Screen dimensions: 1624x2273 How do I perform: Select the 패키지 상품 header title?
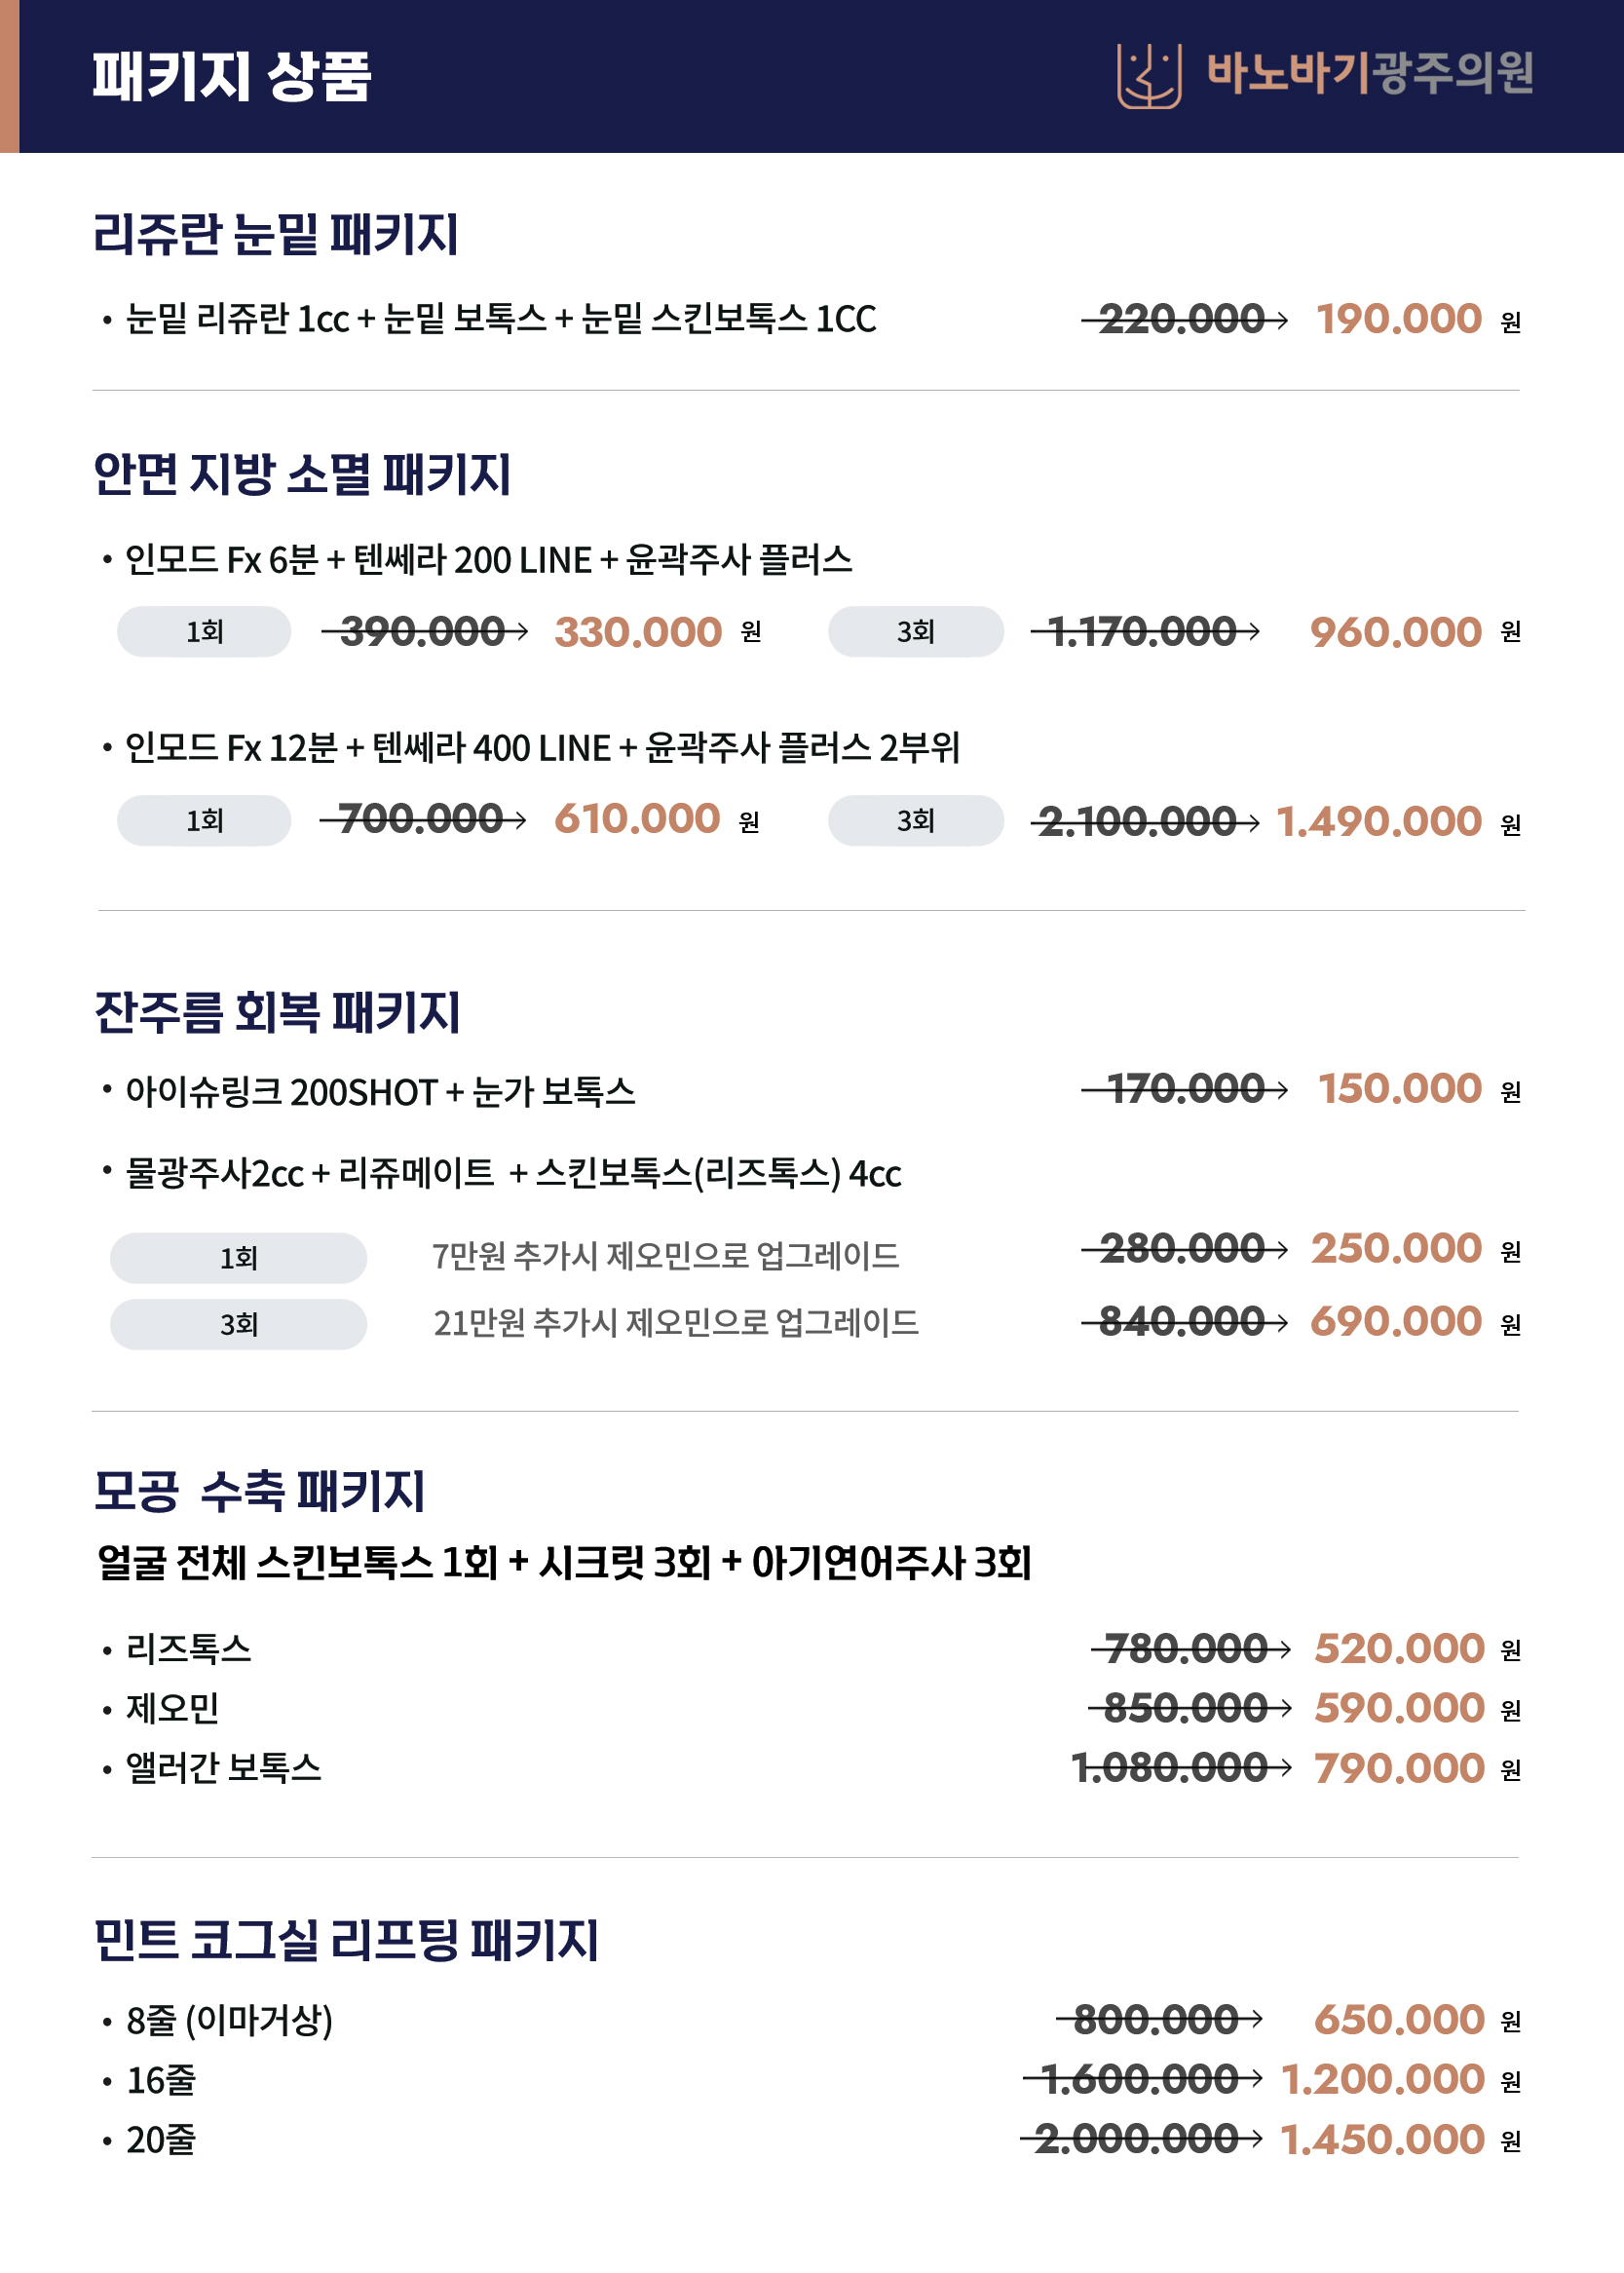231,77
